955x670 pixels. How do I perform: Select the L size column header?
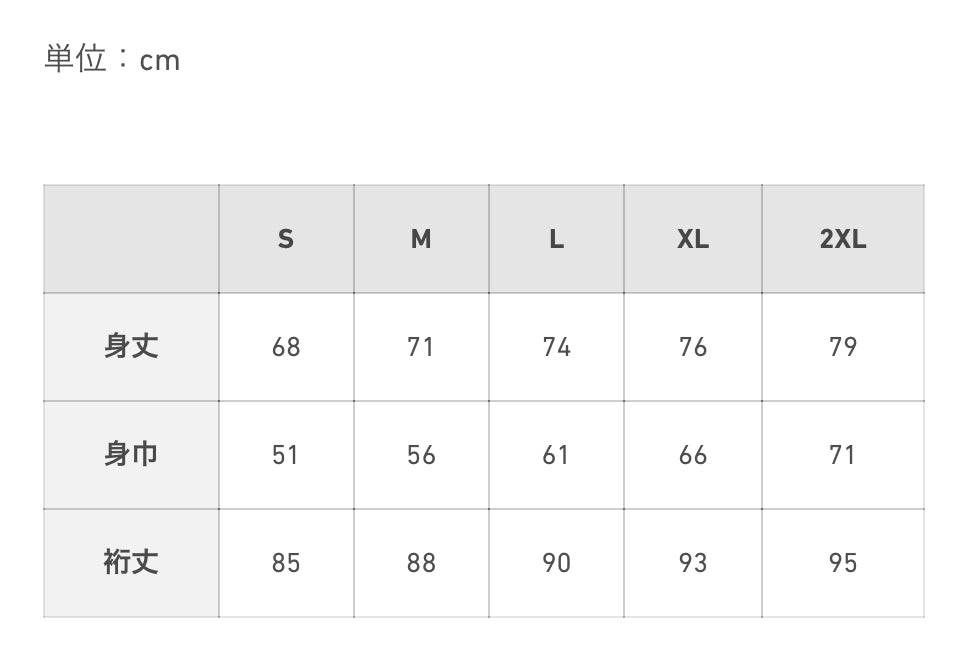tap(556, 239)
